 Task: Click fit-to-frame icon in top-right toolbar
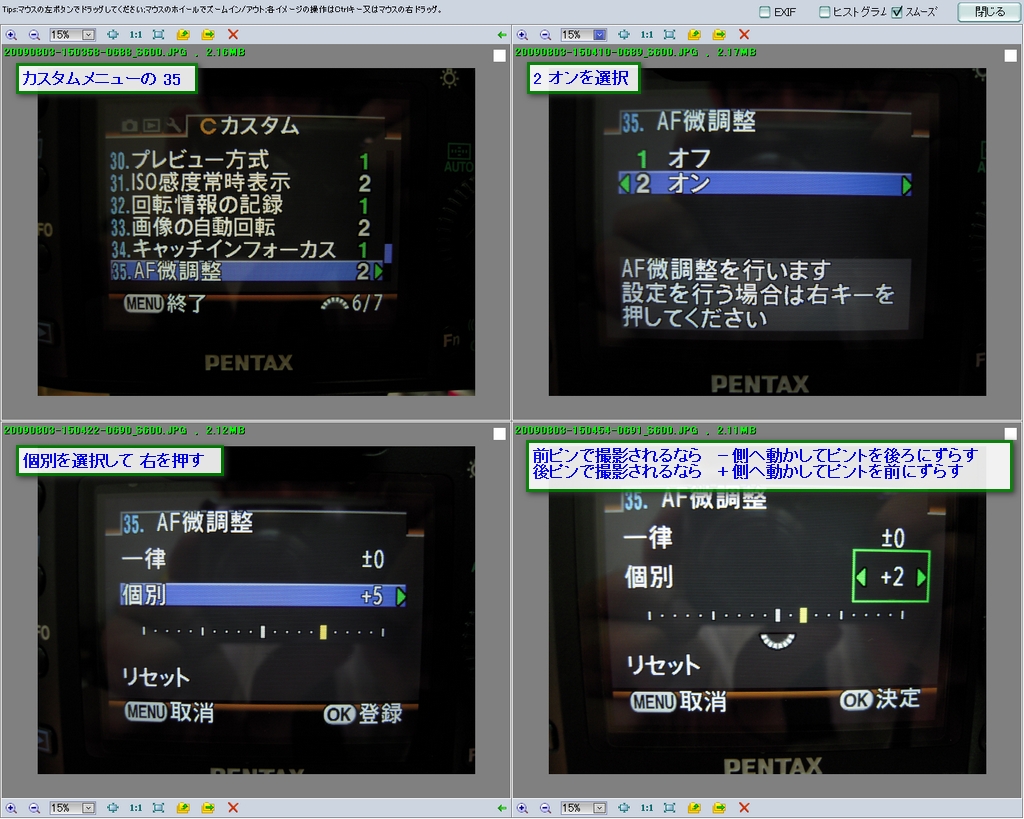669,35
